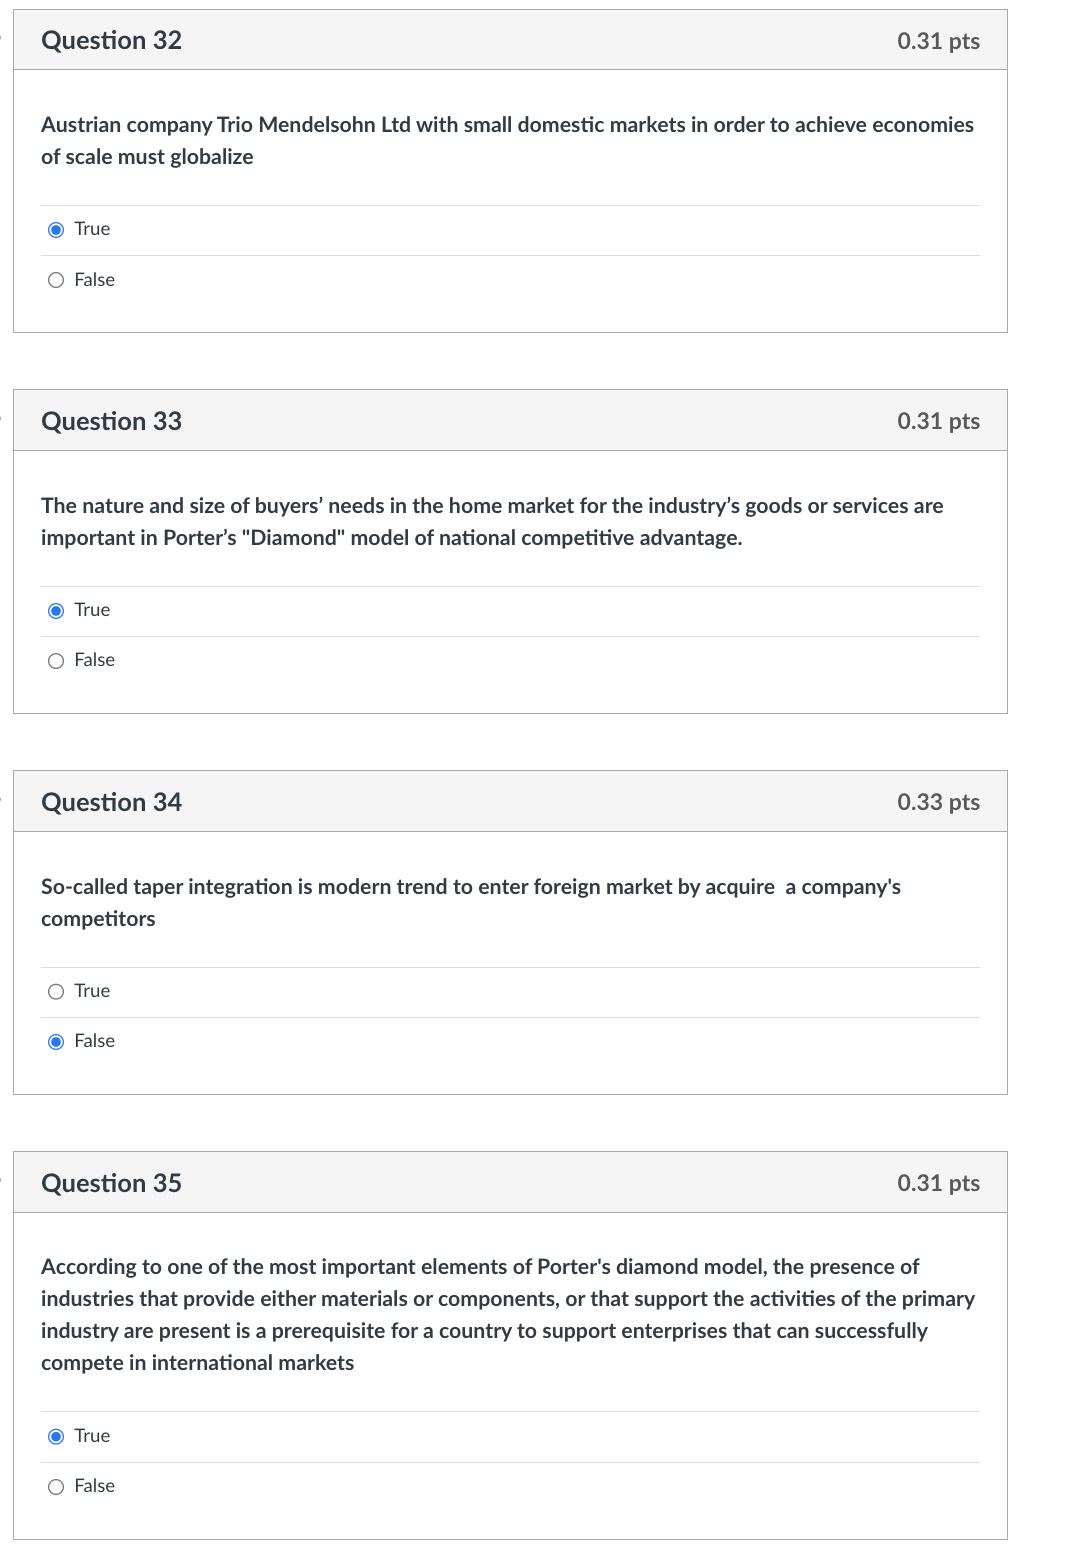Click the Question 33 header title
Screen dimensions: 1072x1553
pos(111,421)
